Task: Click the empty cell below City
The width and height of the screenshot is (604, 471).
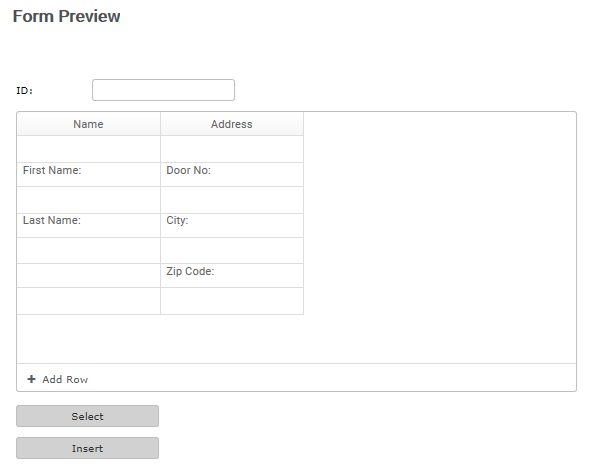Action: click(x=232, y=251)
